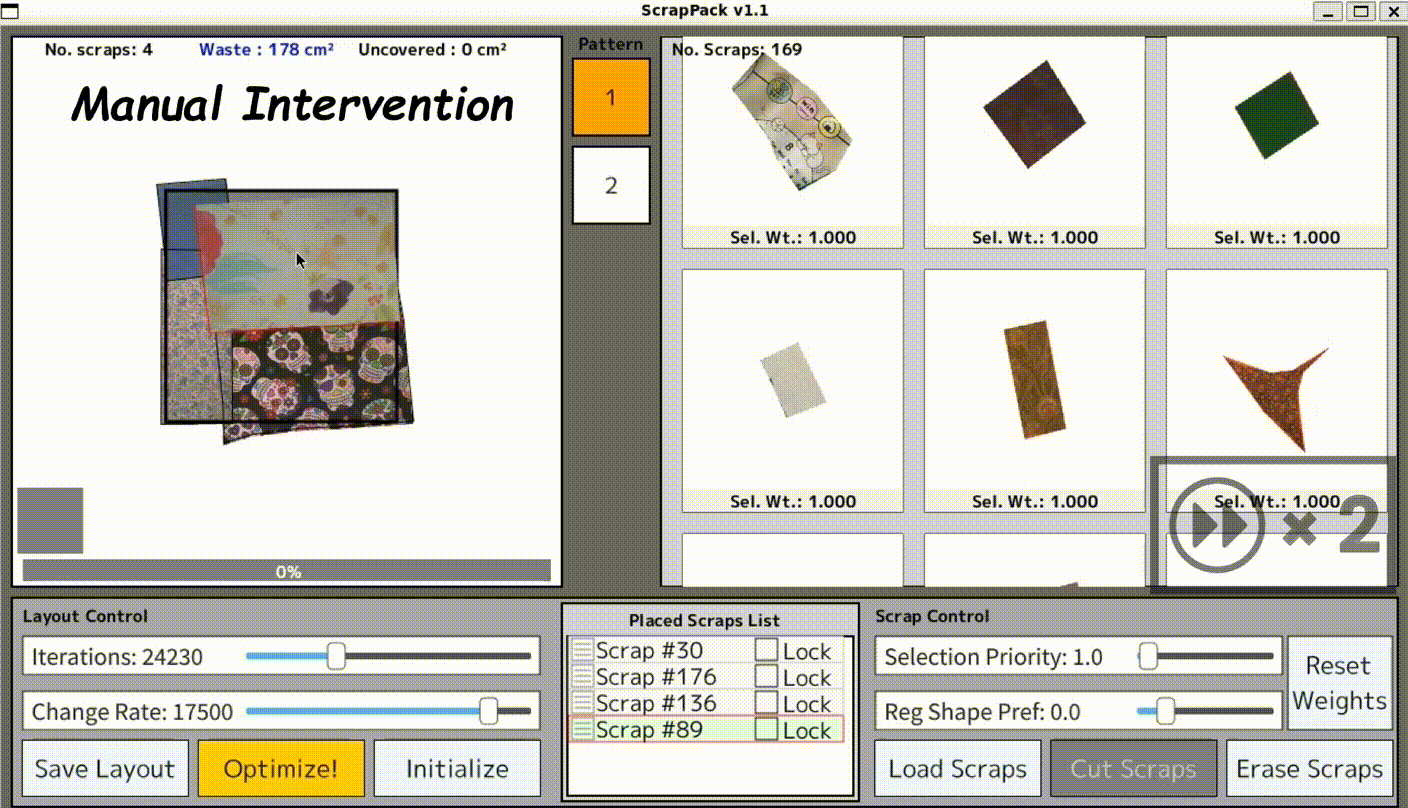Click the Save Layout button

(105, 769)
